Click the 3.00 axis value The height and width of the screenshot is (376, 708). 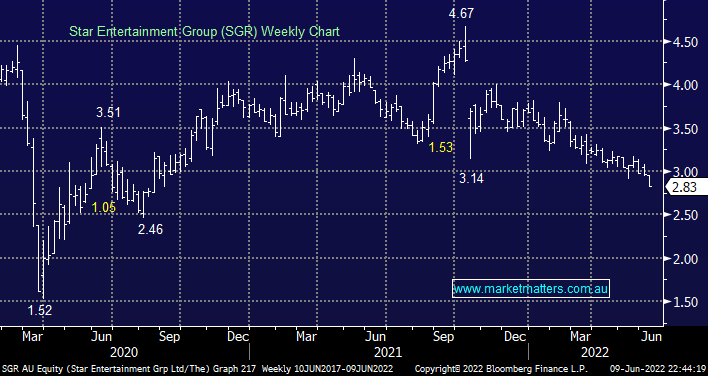pos(685,172)
